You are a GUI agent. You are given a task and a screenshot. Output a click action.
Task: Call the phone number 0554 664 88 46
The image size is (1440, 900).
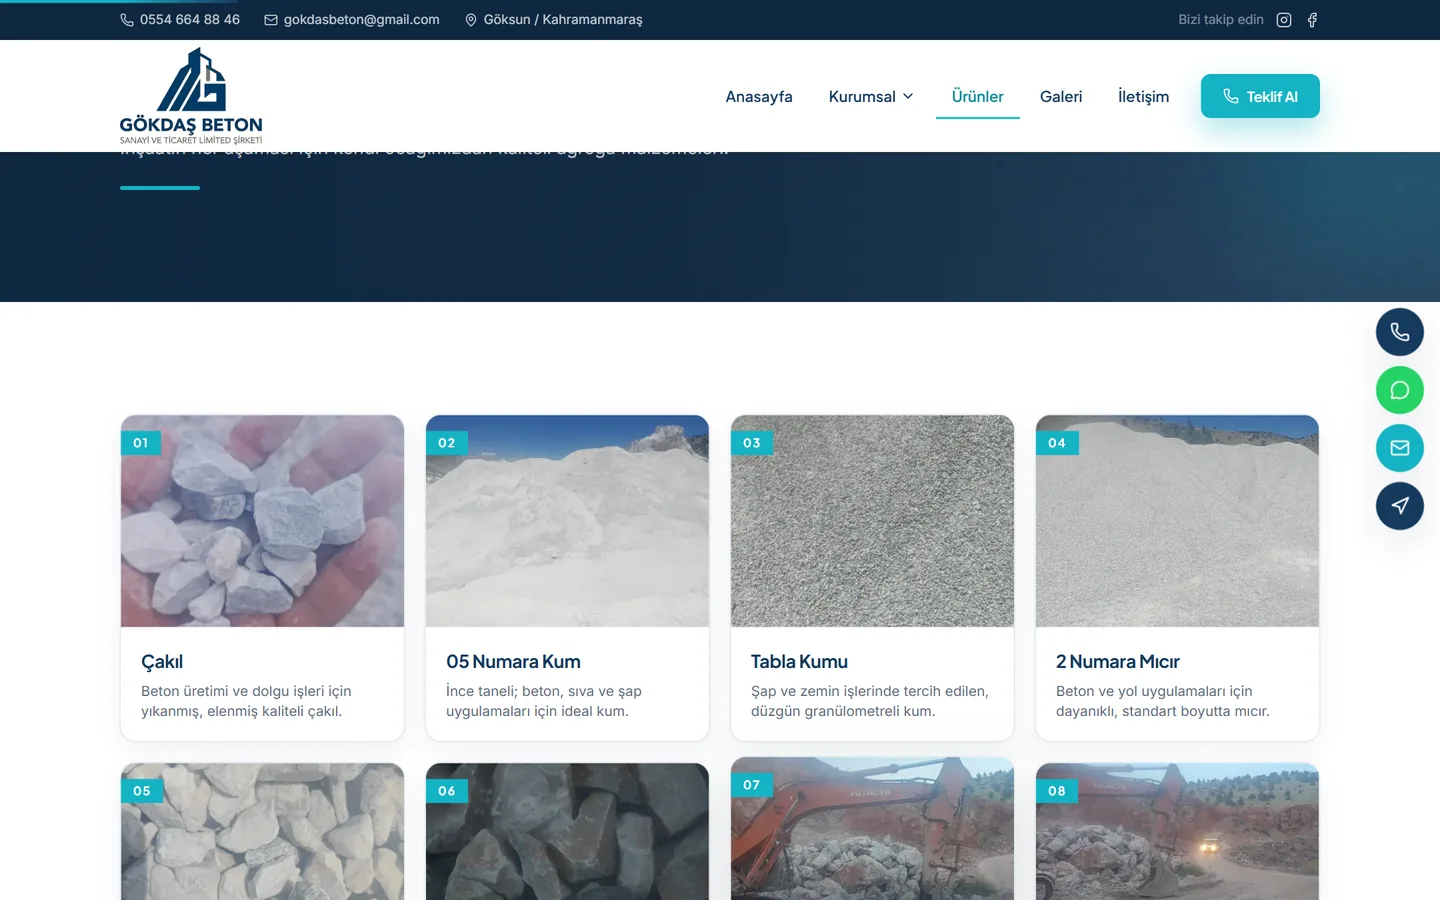180,20
